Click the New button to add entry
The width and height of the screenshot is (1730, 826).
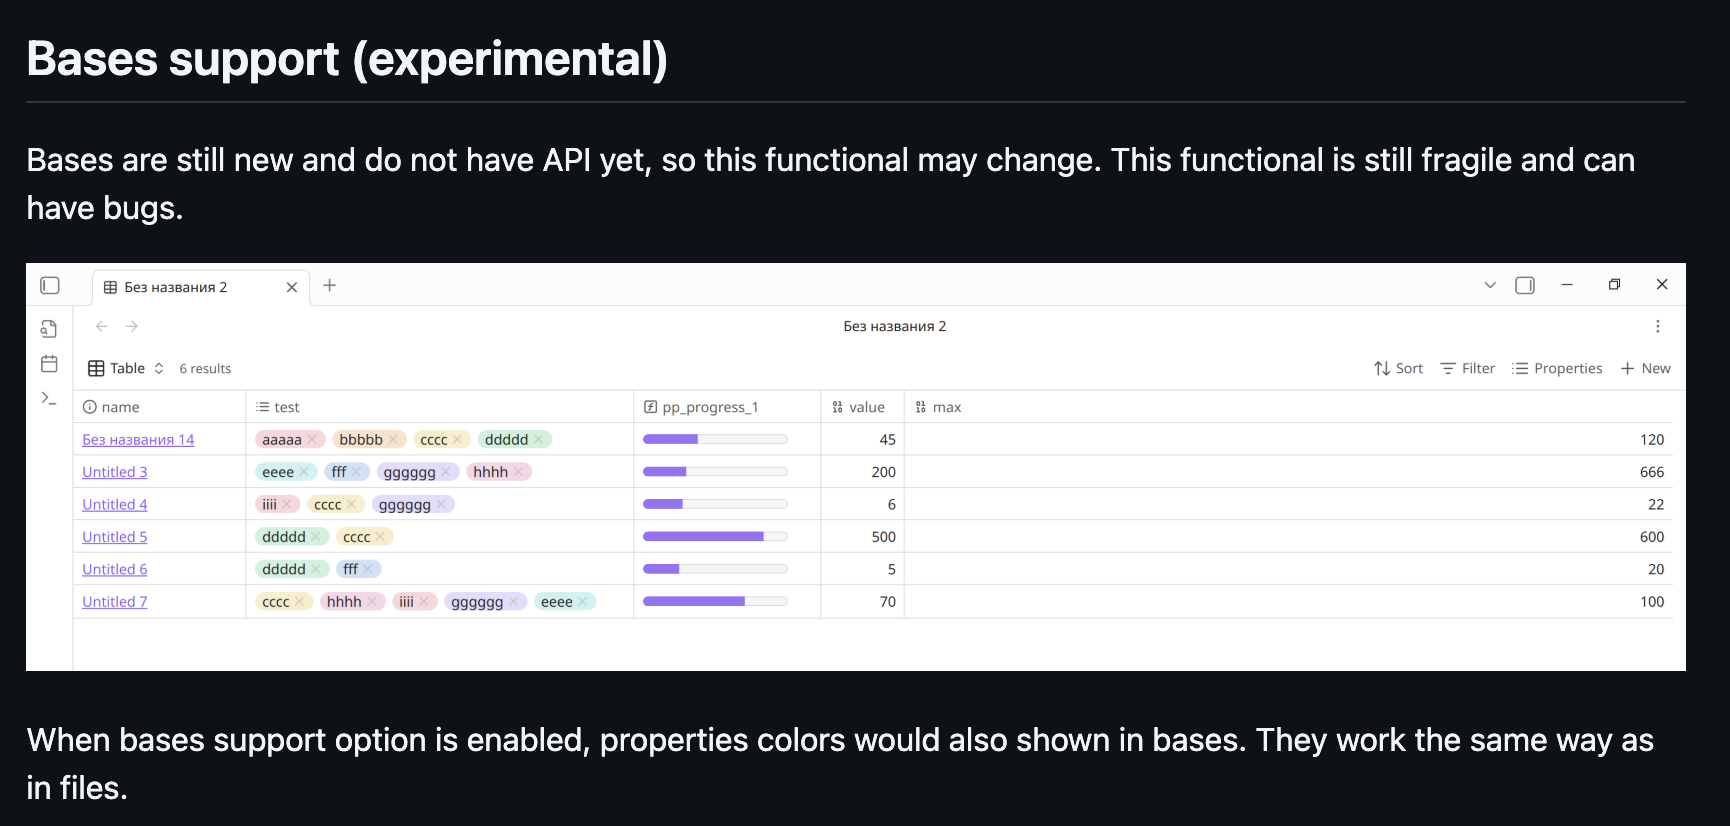pos(1645,368)
